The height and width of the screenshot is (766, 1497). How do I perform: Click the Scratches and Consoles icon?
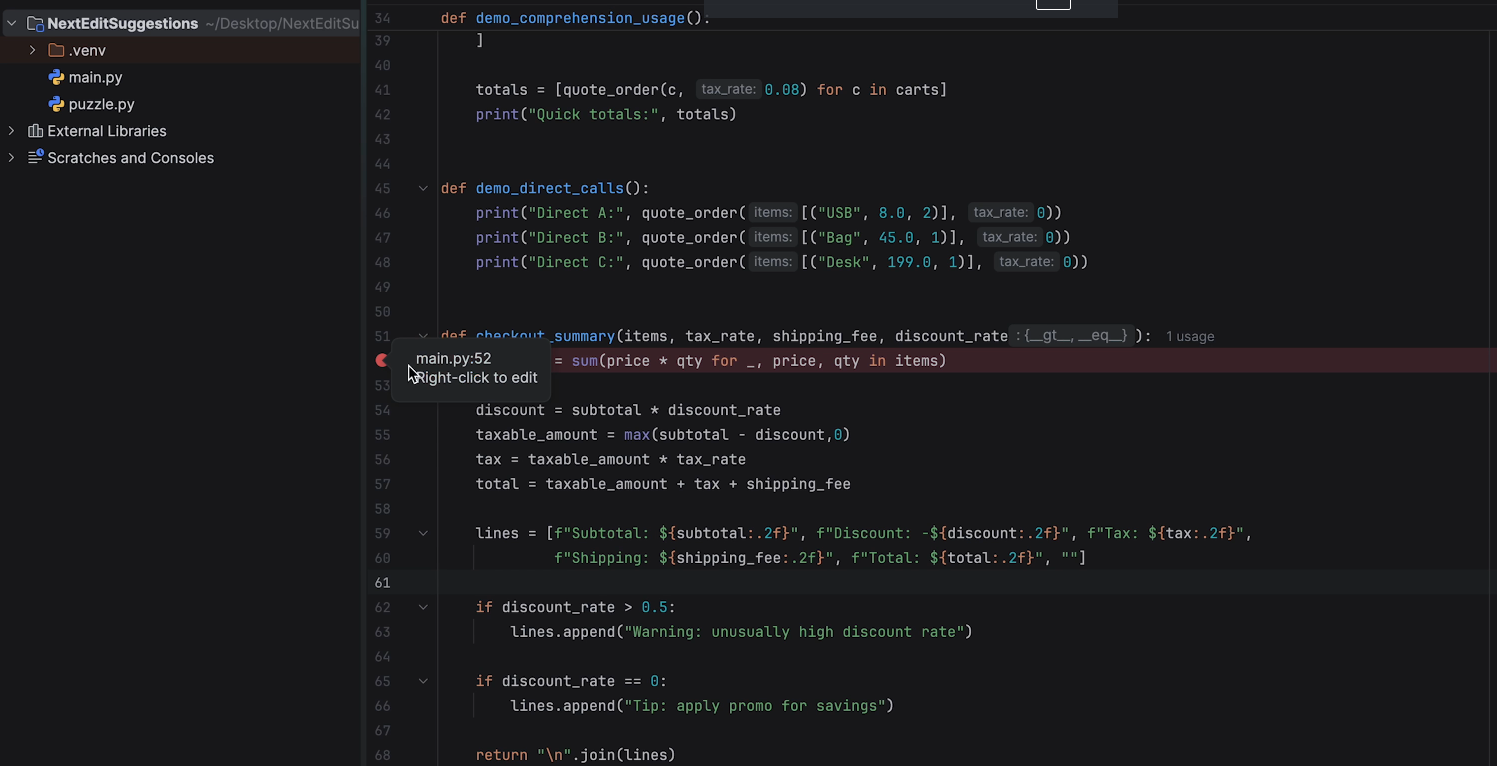point(35,158)
